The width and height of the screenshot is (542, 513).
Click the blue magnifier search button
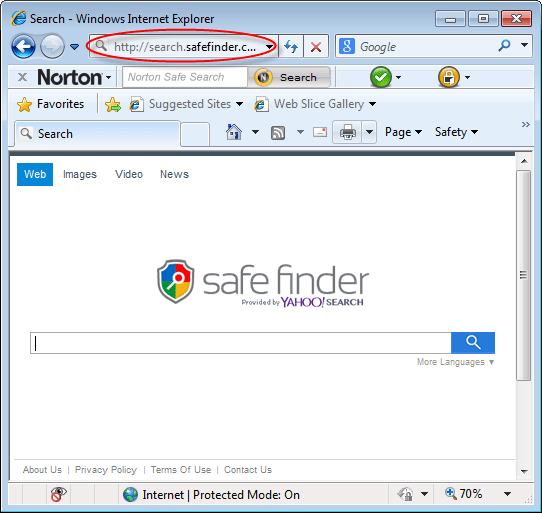click(x=473, y=343)
